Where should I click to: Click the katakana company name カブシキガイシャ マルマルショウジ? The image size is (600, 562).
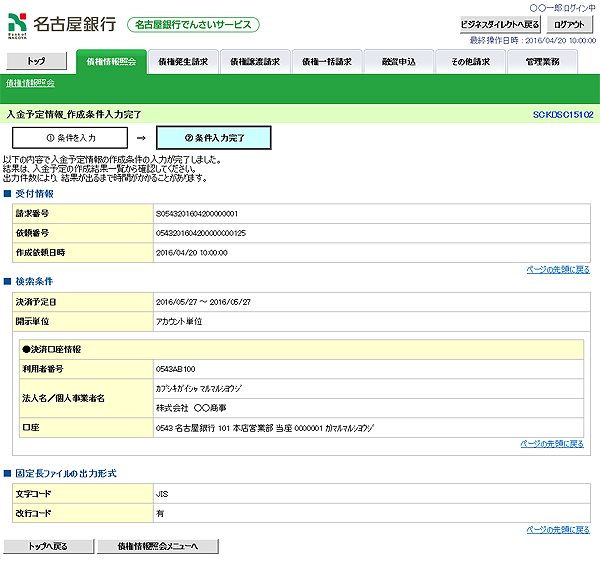[x=199, y=389]
